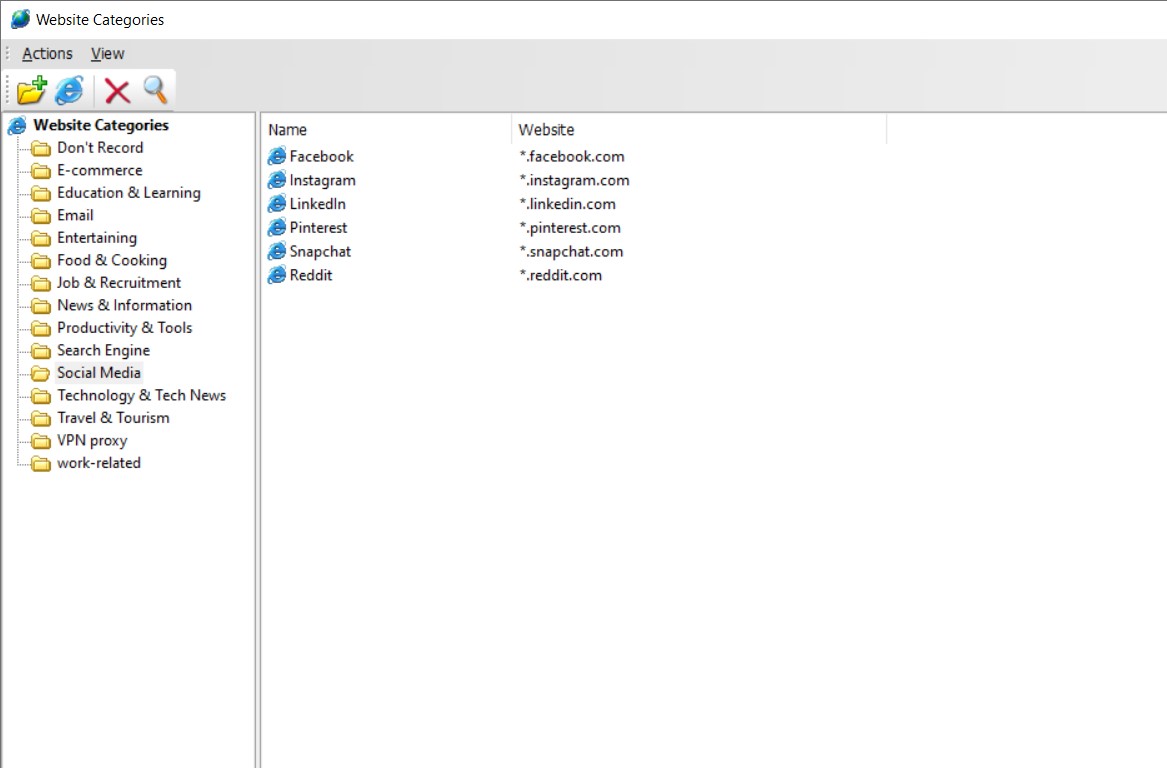Screen dimensions: 1167x768
Task: Open the View menu
Action: (107, 53)
